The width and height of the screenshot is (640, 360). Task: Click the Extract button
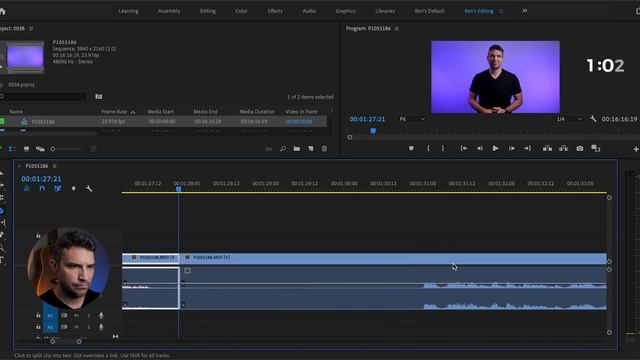point(563,149)
